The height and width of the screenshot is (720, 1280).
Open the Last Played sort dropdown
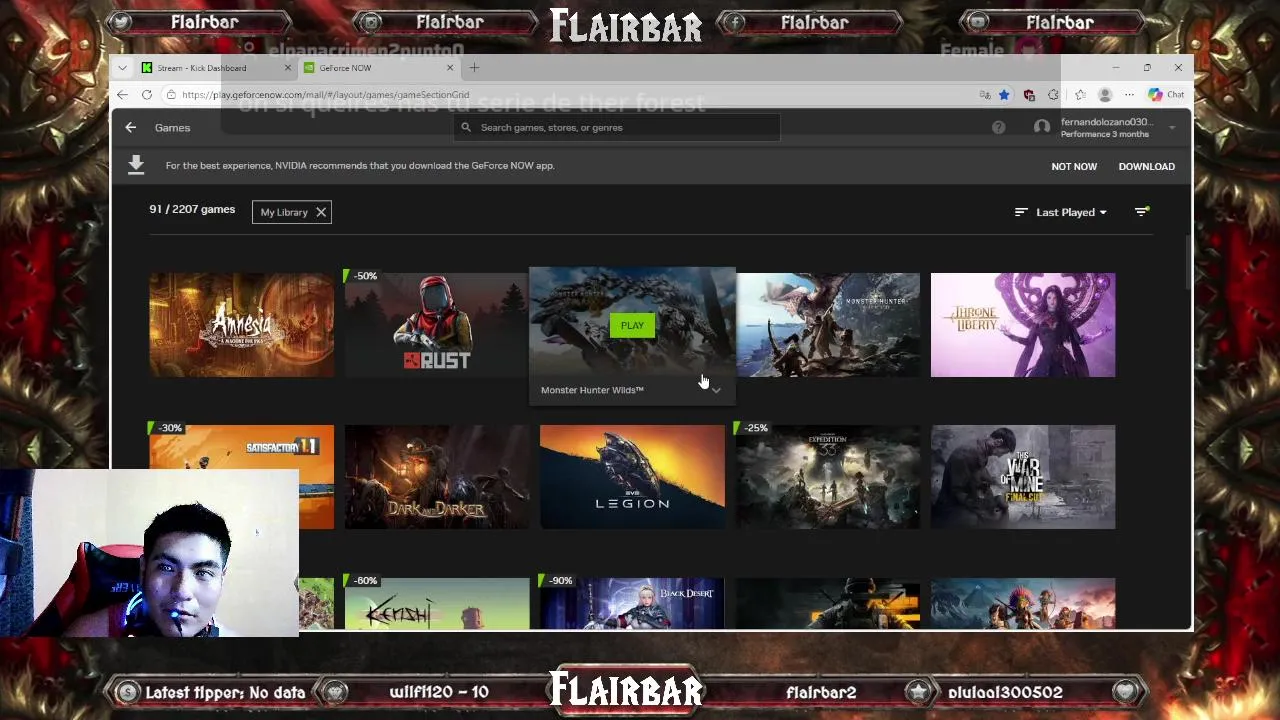point(1061,212)
